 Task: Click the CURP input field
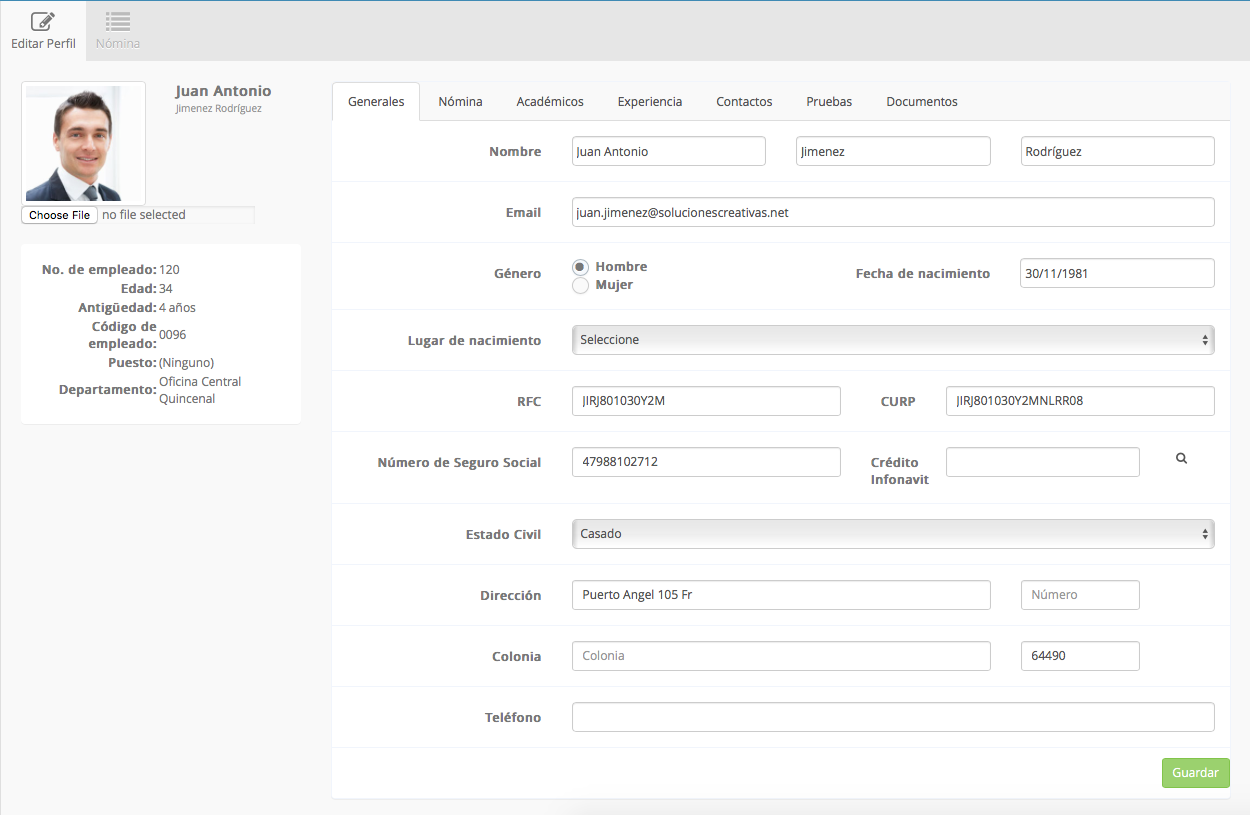[1080, 401]
